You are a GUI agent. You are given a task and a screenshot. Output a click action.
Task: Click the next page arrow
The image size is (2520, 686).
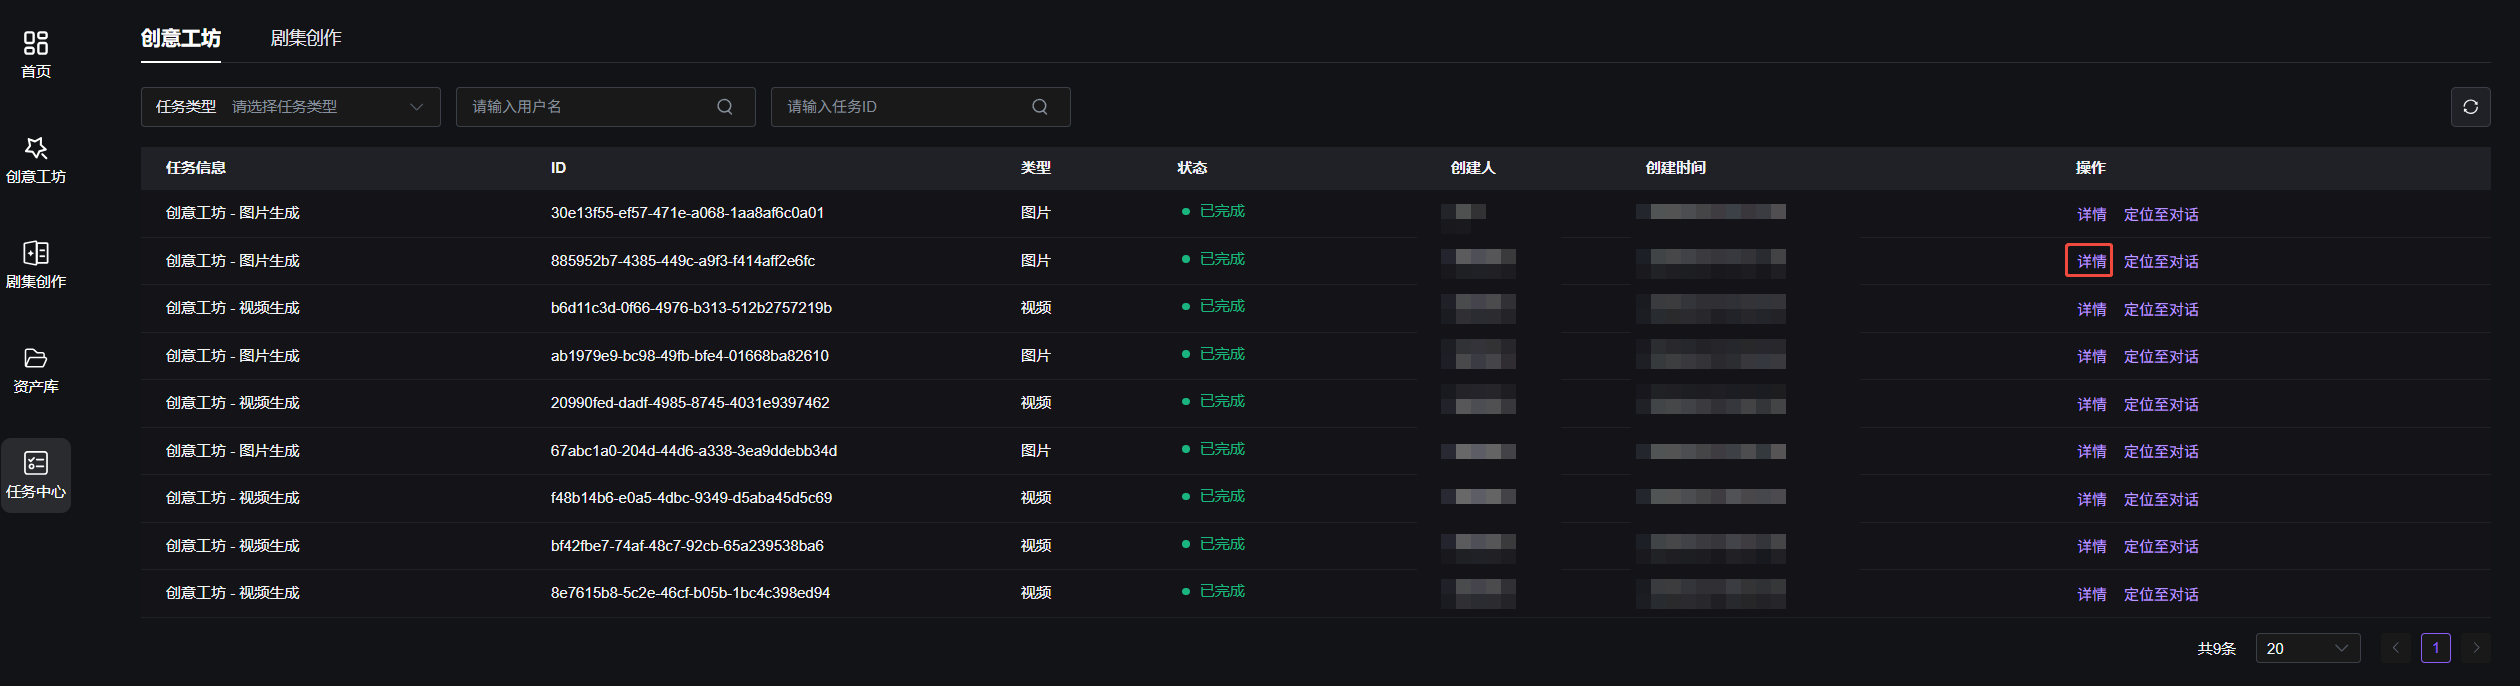pyautogui.click(x=2476, y=648)
